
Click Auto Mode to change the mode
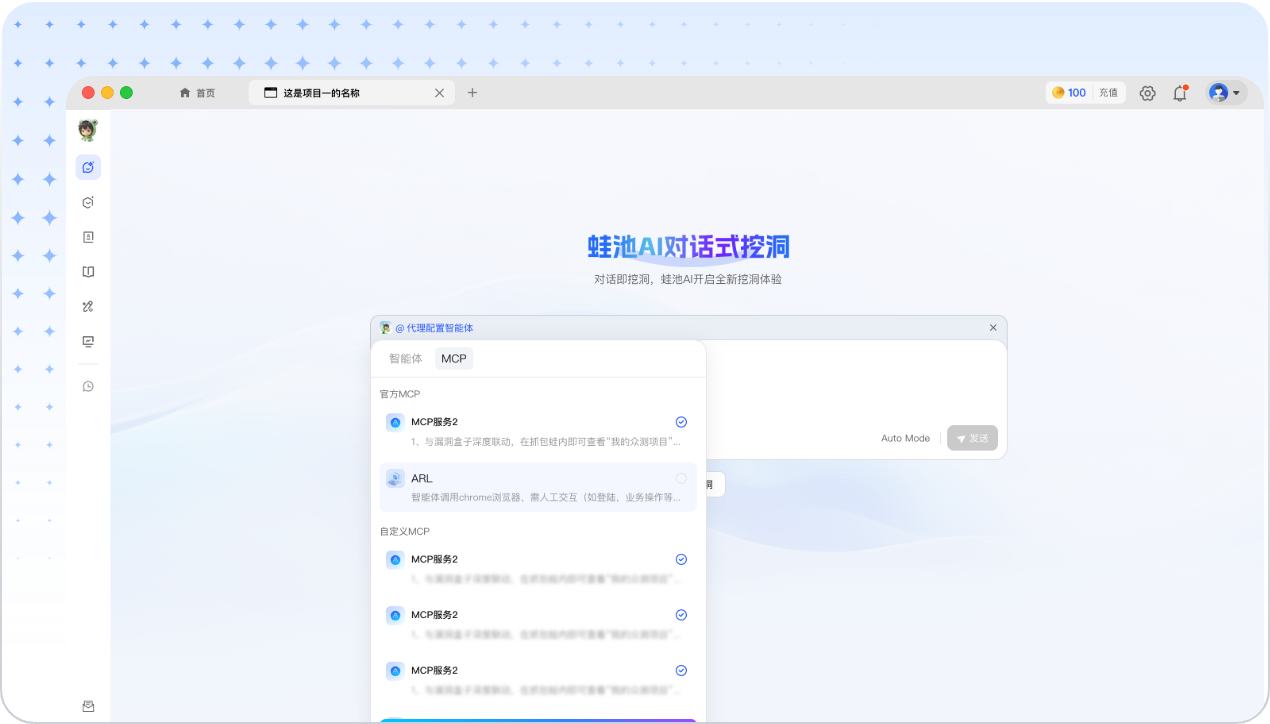[905, 438]
